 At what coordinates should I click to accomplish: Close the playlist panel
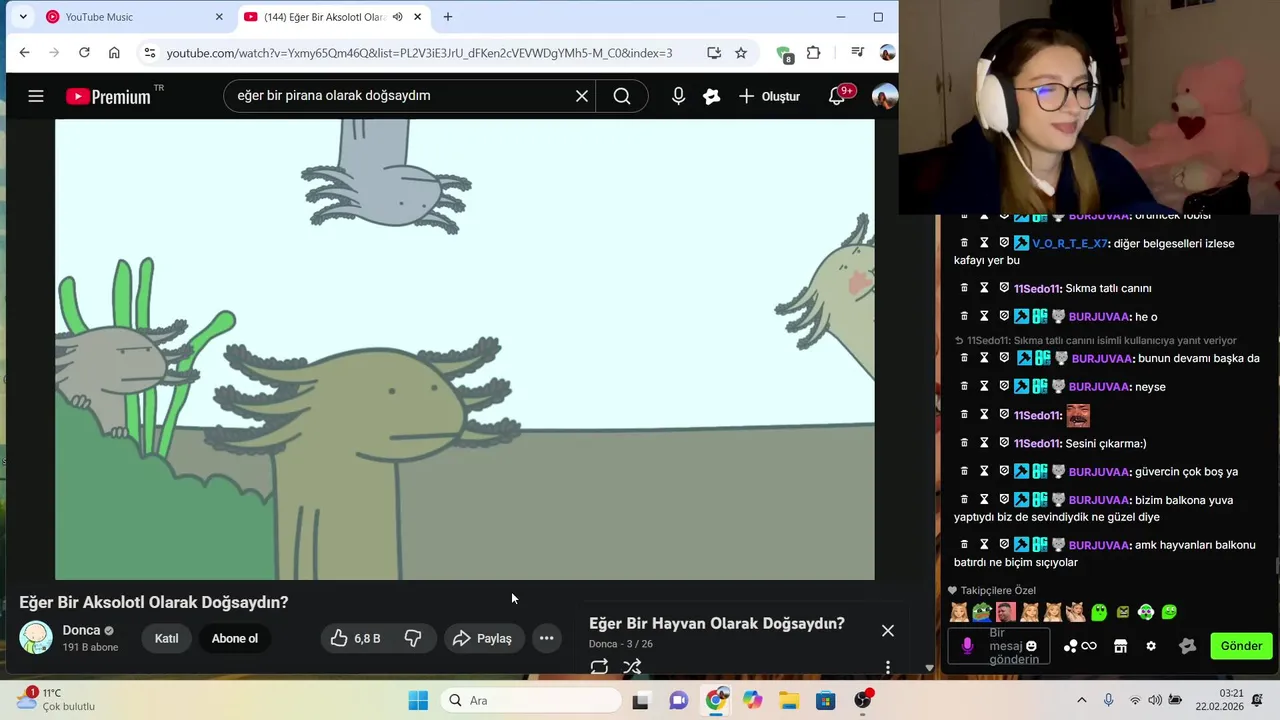tap(887, 631)
